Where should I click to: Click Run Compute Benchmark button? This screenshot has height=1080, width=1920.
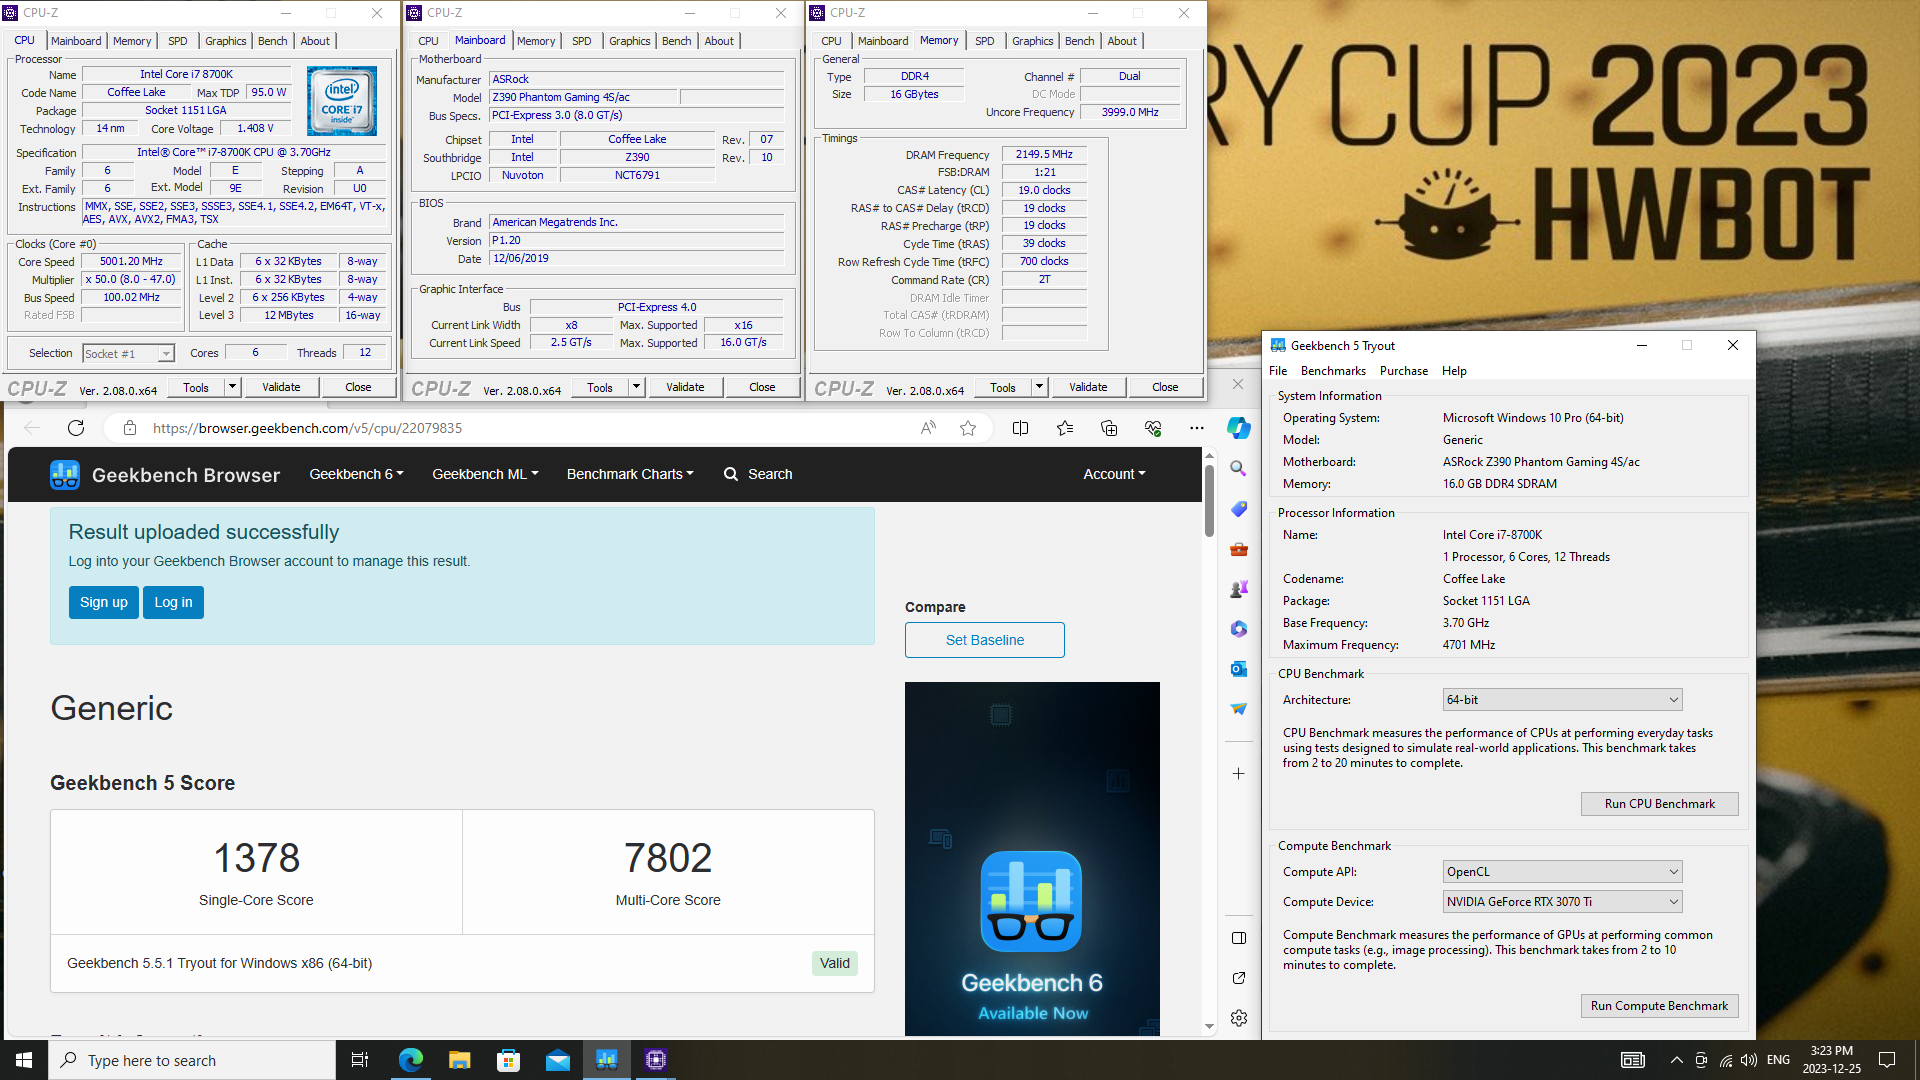click(x=1659, y=1006)
